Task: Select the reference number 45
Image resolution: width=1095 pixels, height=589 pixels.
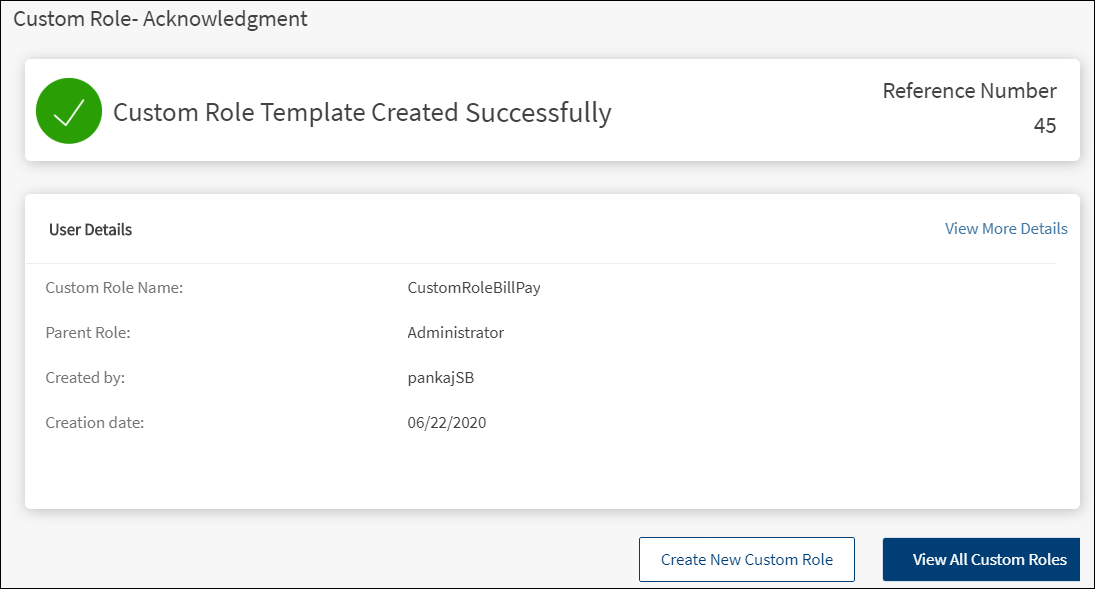Action: 1044,126
